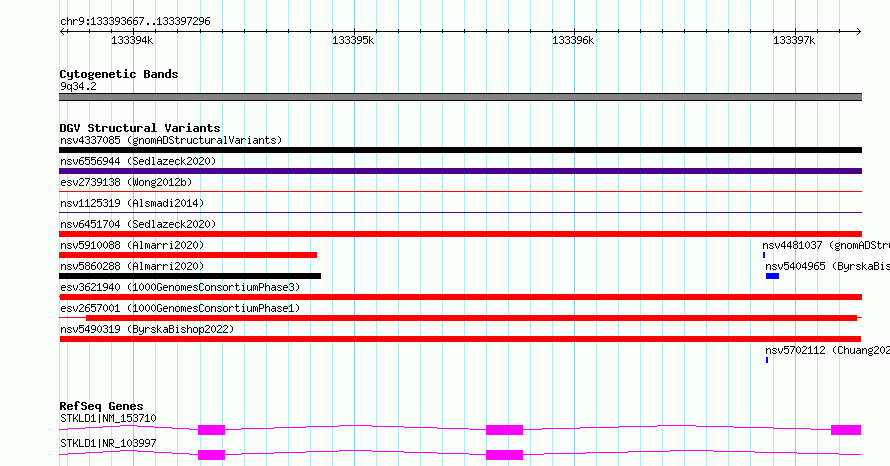Click the nsv6556944 (Sedlazeck2020) label

[138, 161]
